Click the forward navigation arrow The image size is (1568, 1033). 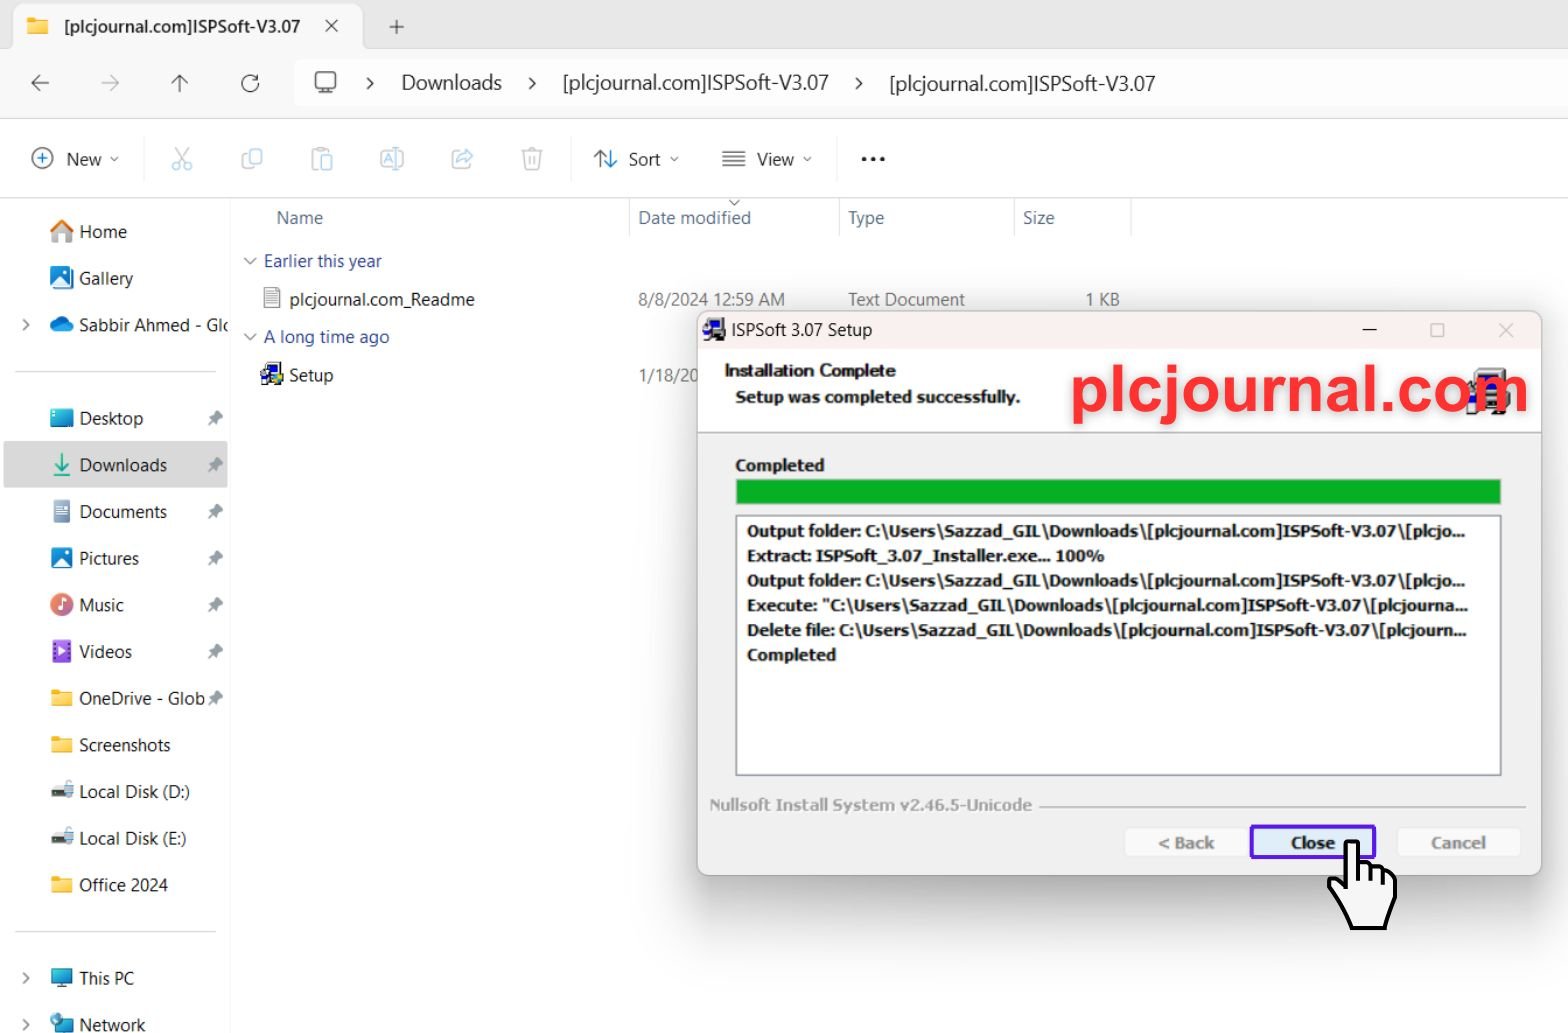point(110,83)
